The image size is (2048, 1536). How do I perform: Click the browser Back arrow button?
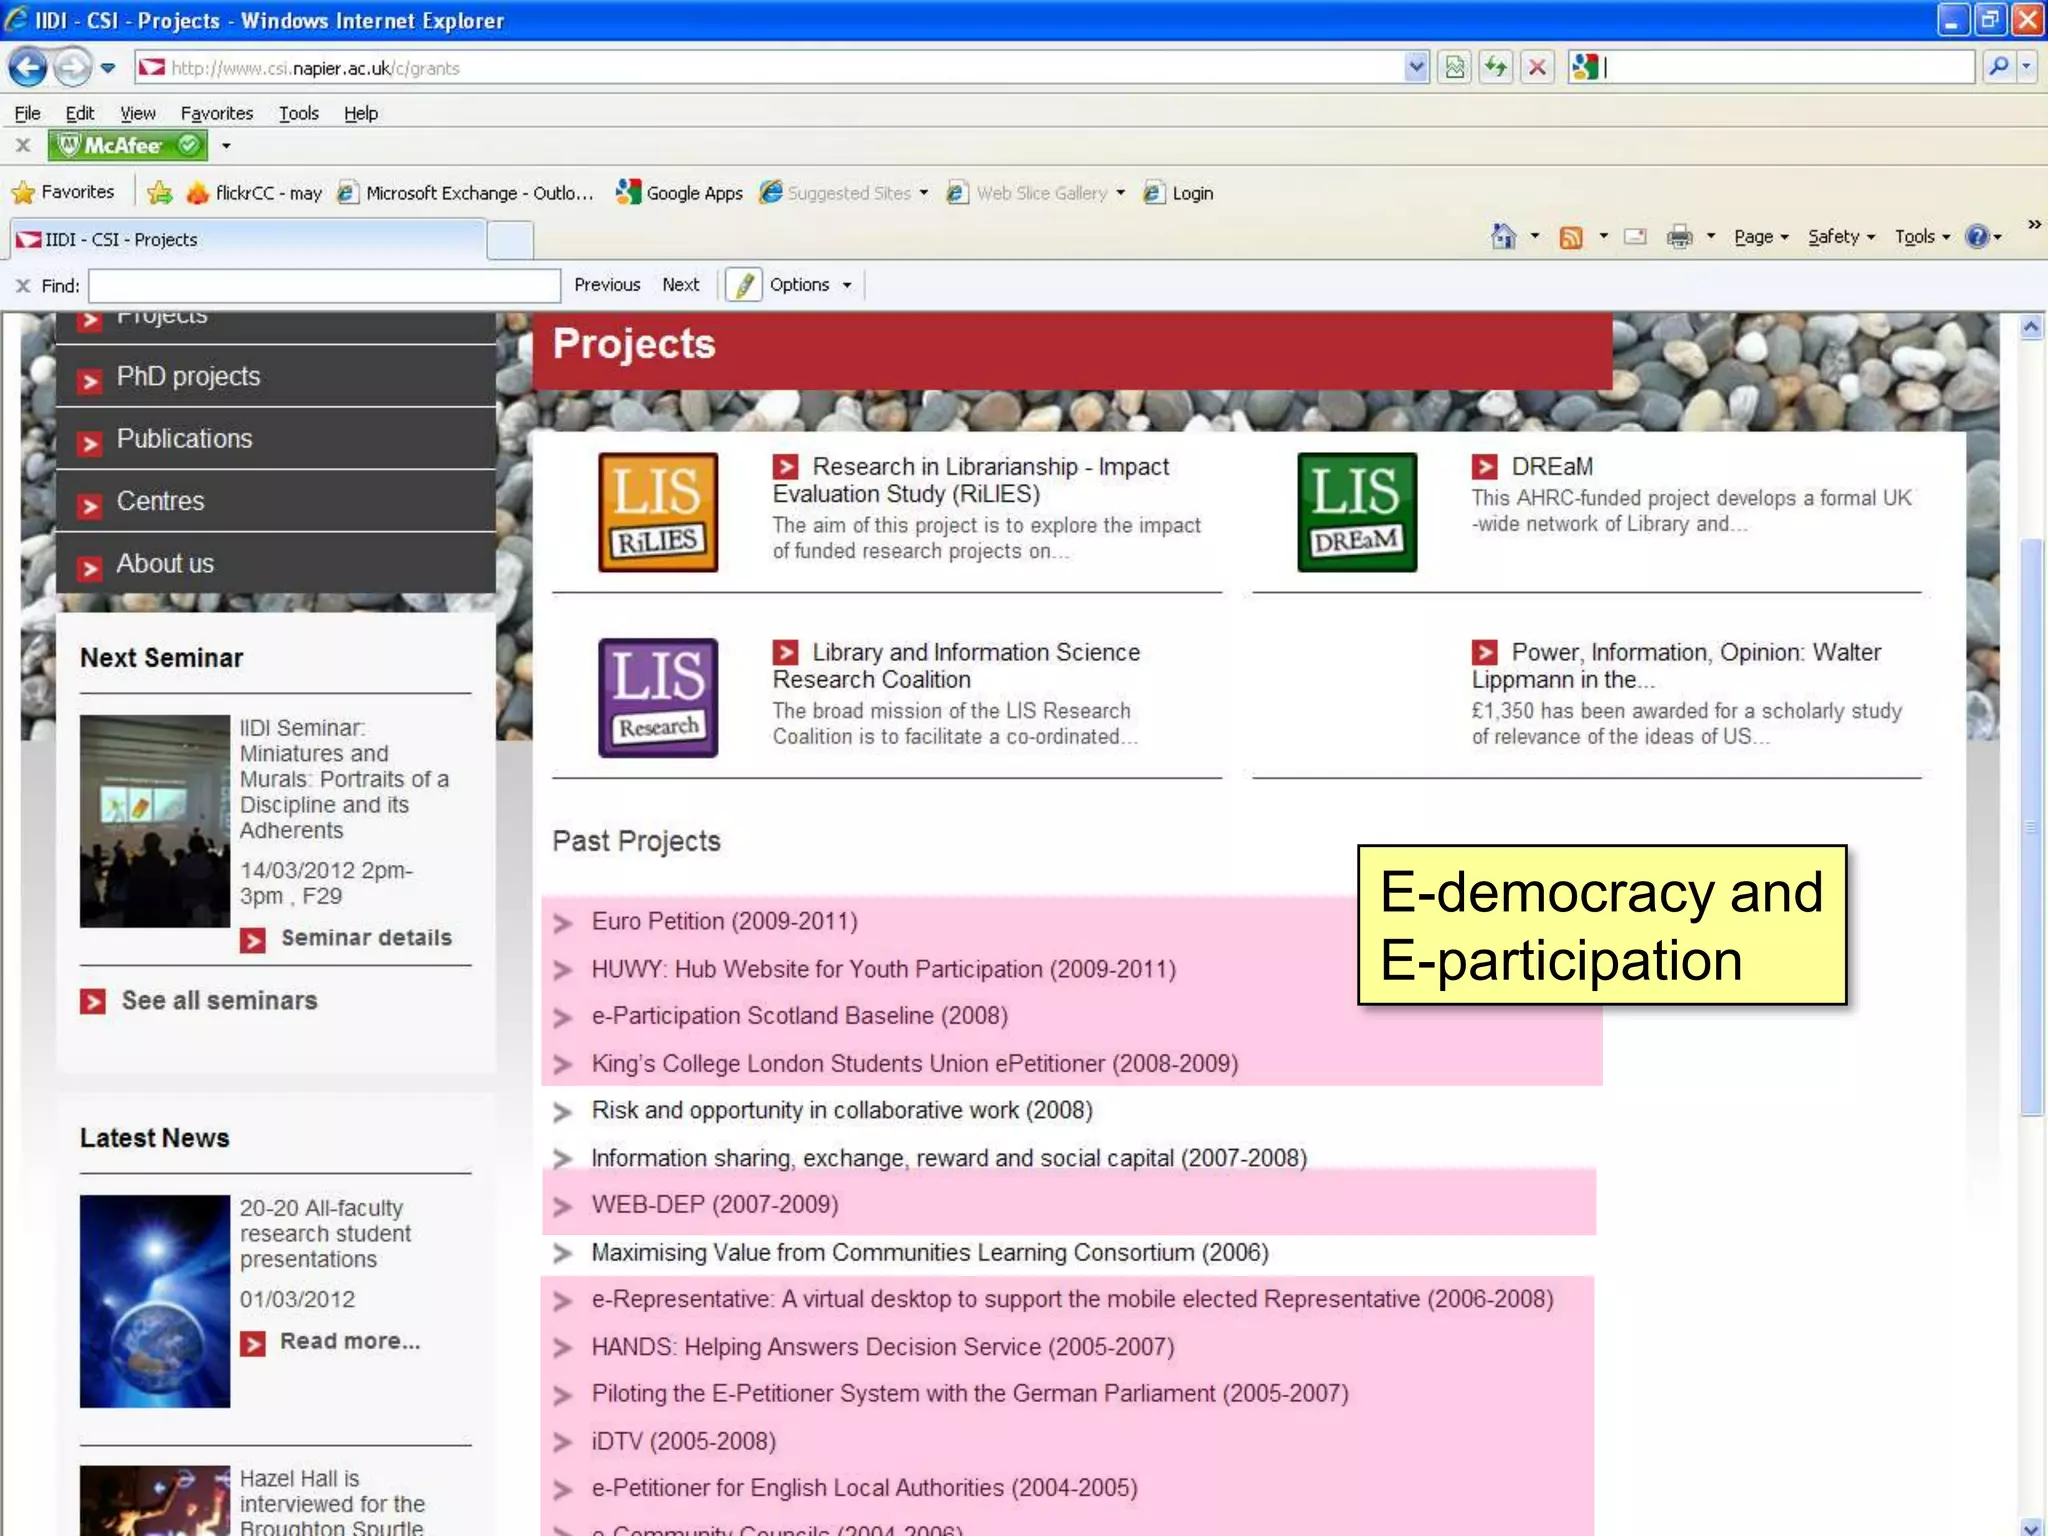28,68
